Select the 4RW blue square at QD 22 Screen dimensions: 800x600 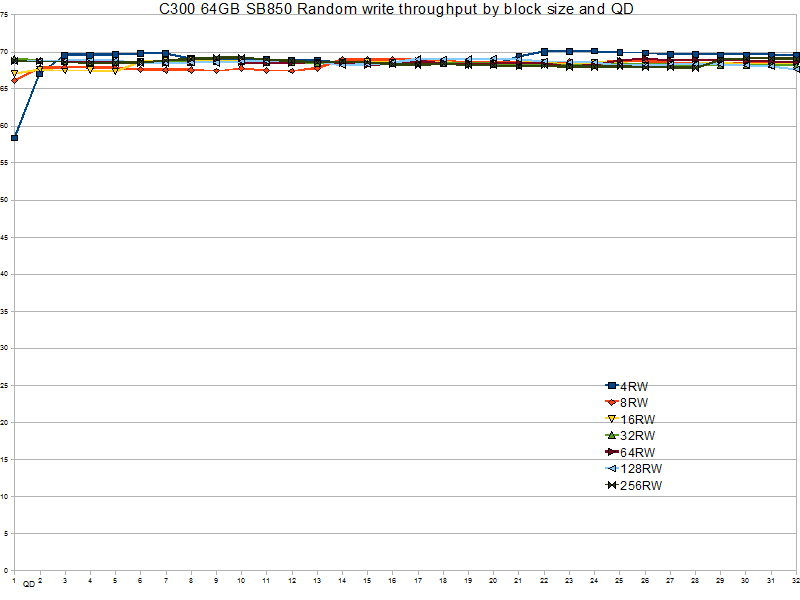click(x=544, y=52)
